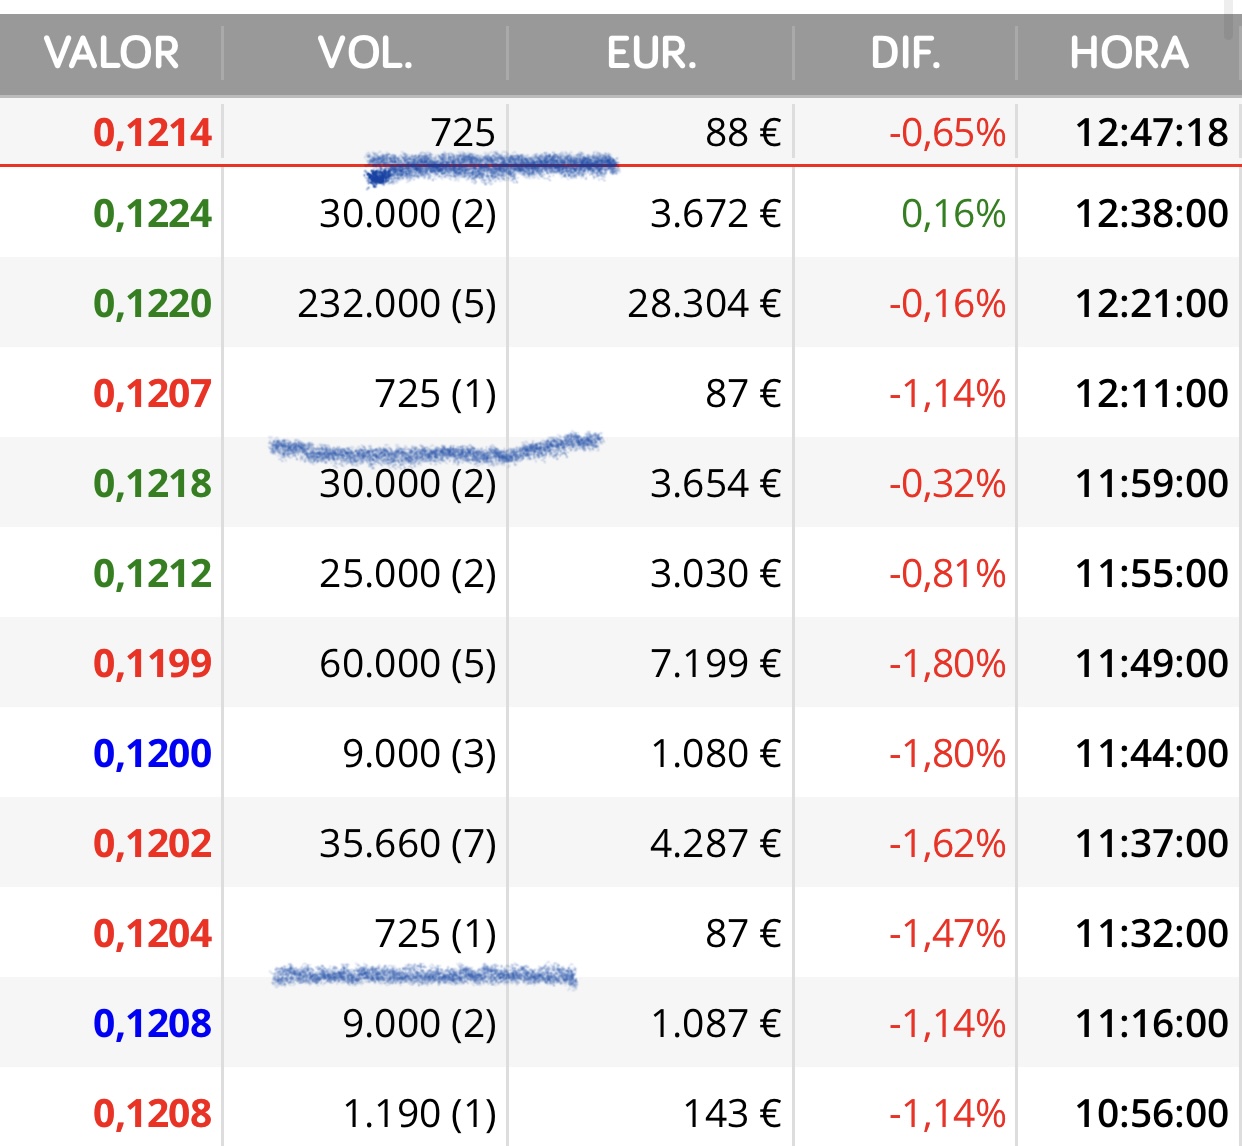
Task: Click the HORA column header
Action: coord(1129,53)
